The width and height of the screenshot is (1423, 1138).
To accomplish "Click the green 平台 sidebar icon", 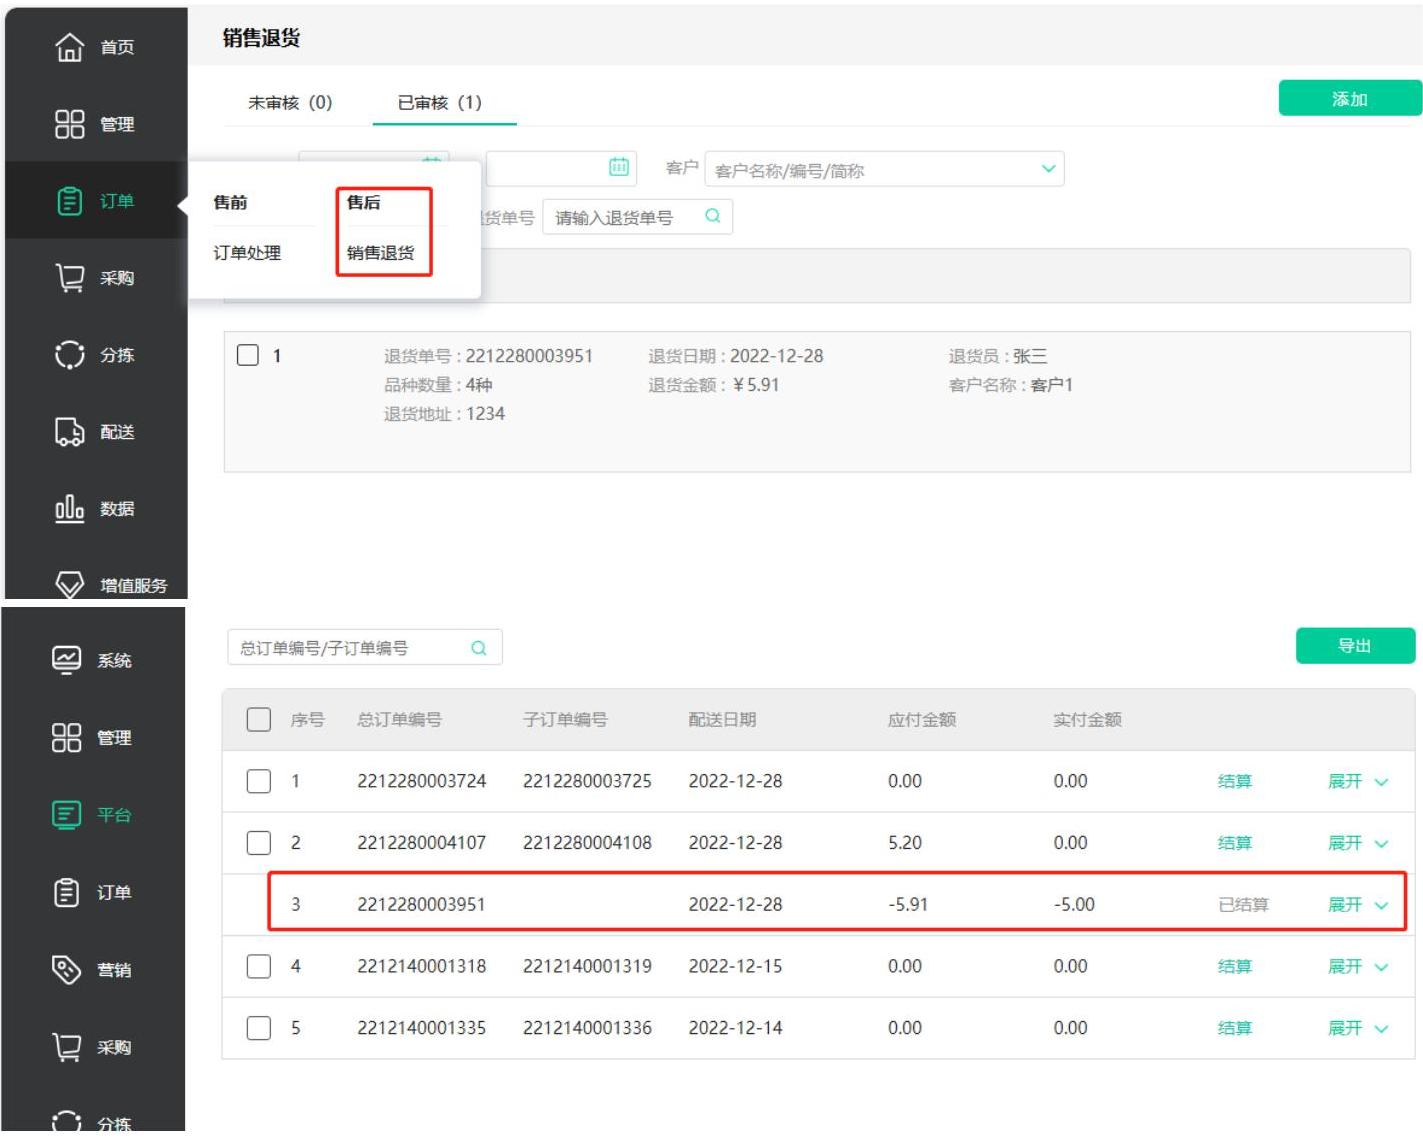I will tap(66, 815).
